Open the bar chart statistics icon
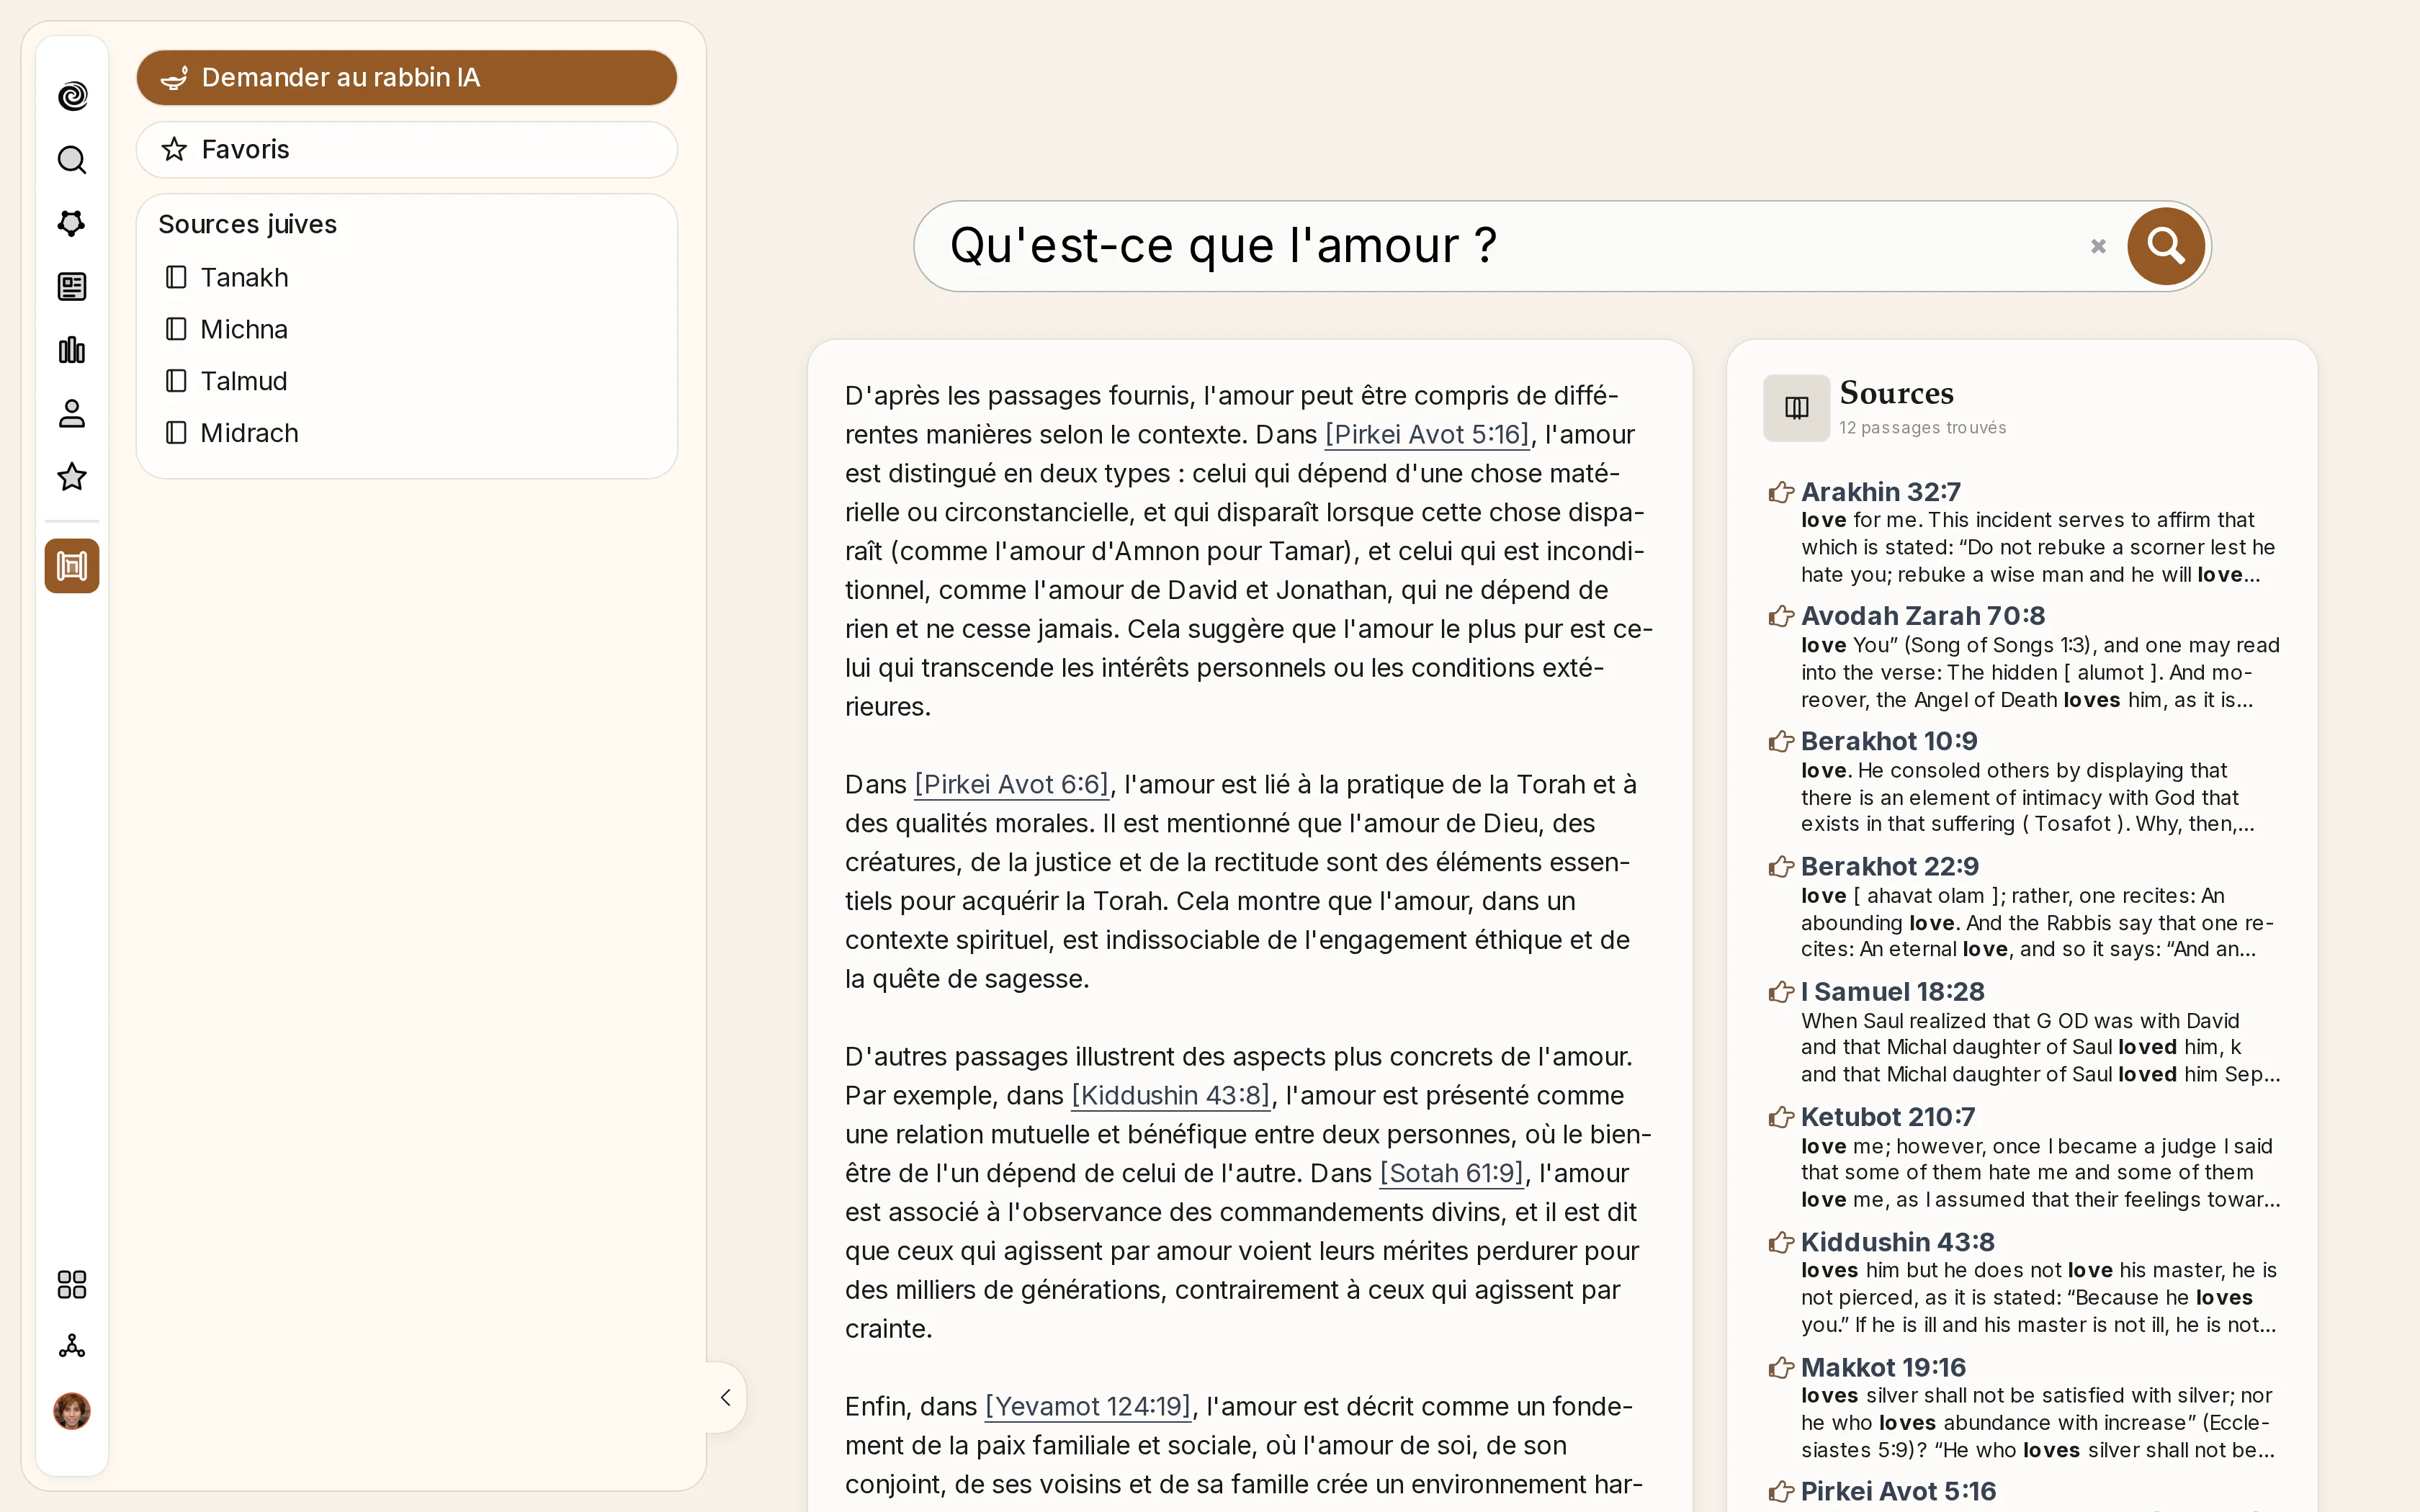2420x1512 pixels. click(x=72, y=350)
